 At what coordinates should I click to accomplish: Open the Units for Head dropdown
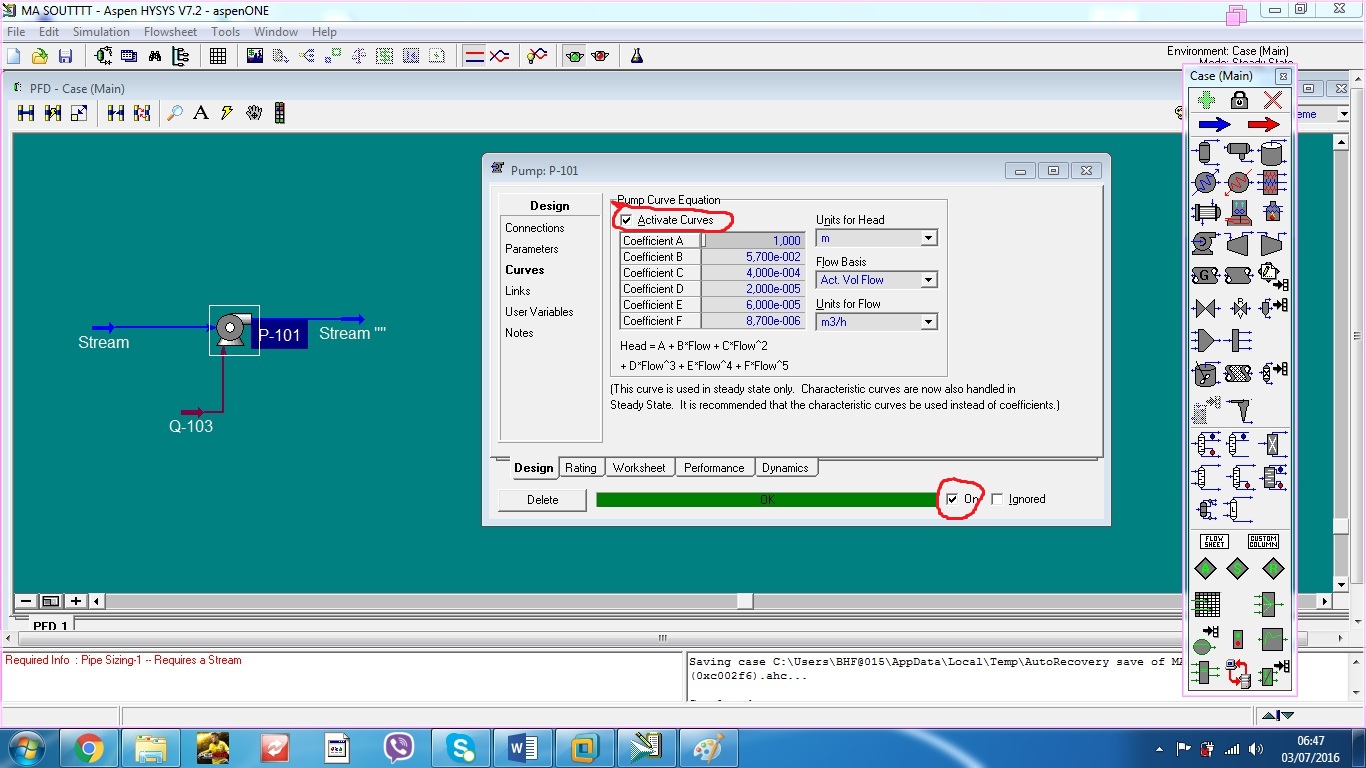(x=928, y=238)
